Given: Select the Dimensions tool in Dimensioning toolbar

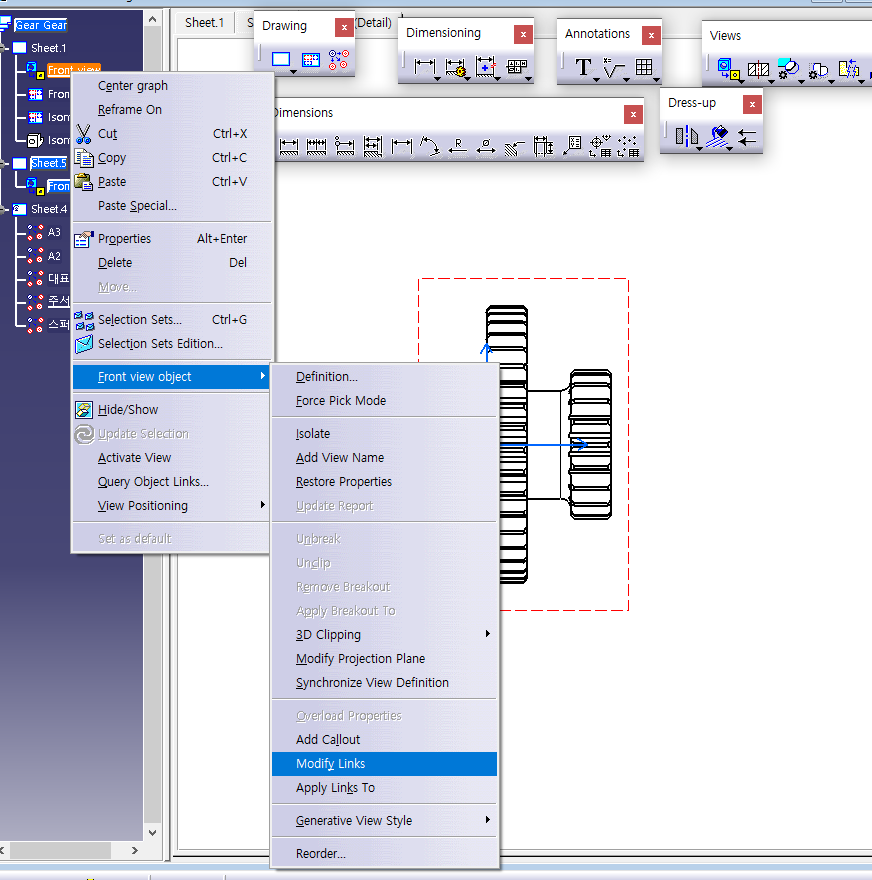Looking at the screenshot, I should [424, 67].
